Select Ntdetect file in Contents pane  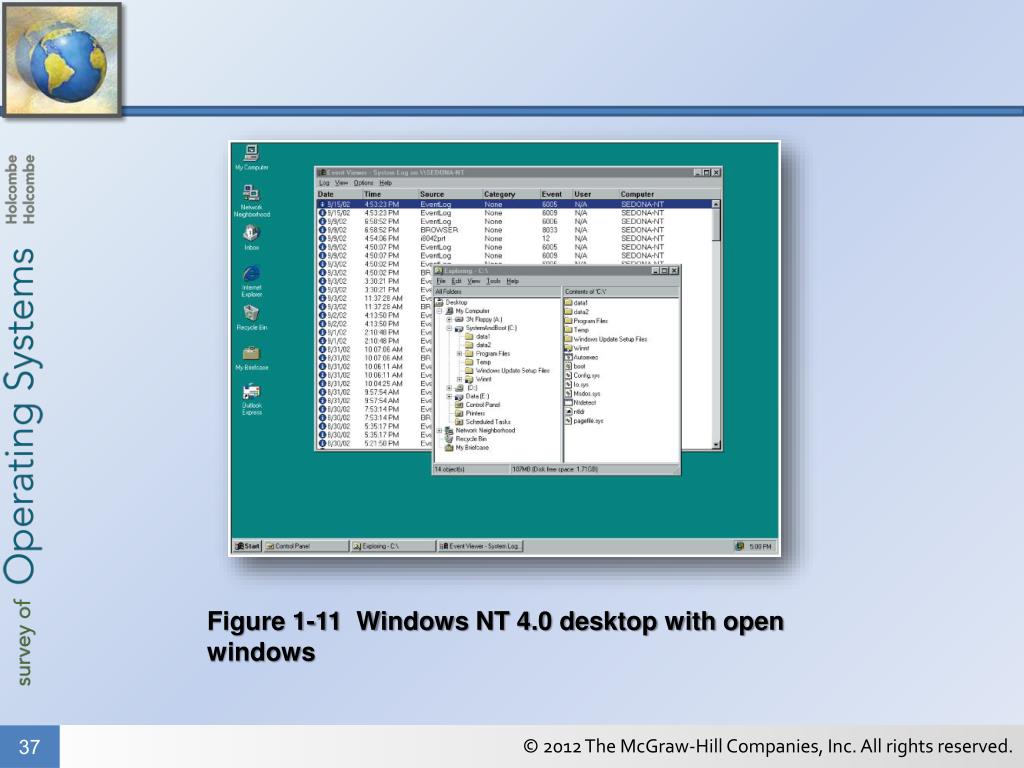[580, 403]
